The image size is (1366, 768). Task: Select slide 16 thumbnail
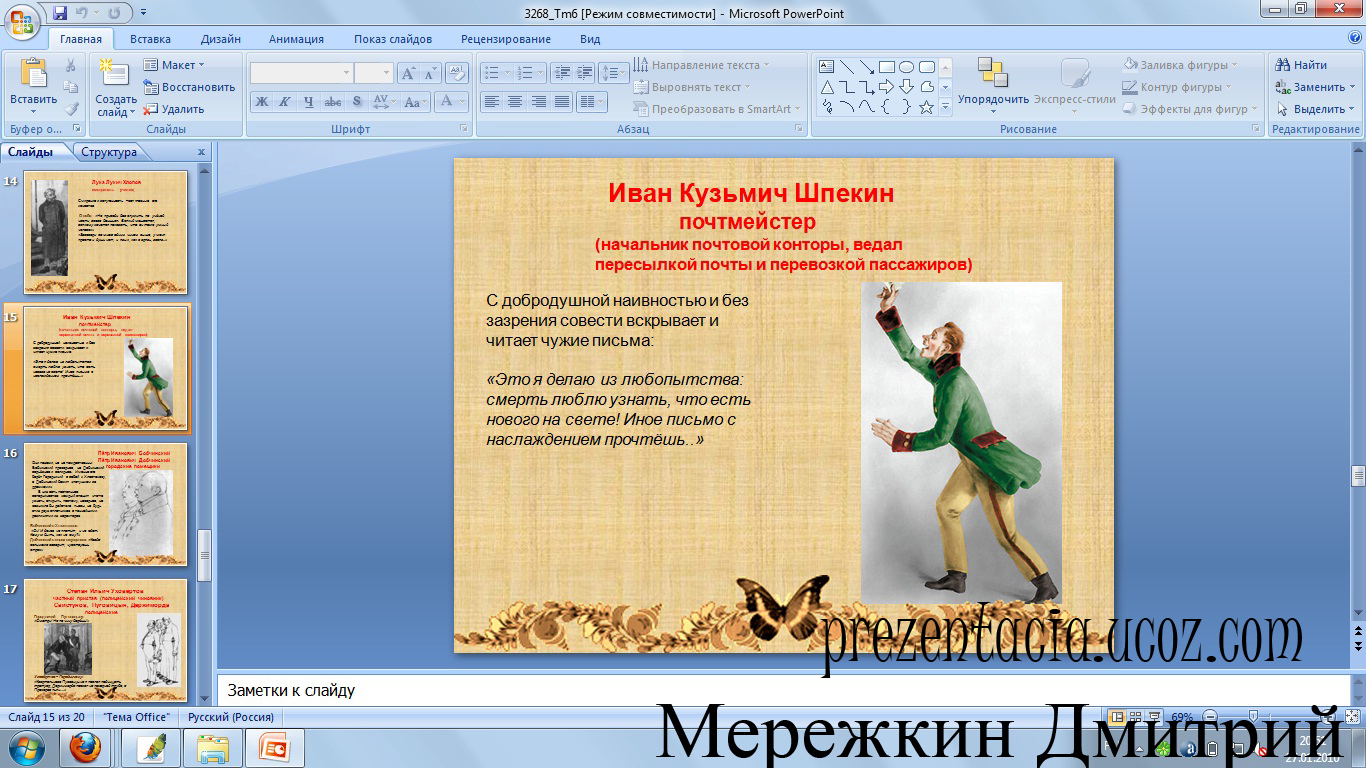click(105, 504)
